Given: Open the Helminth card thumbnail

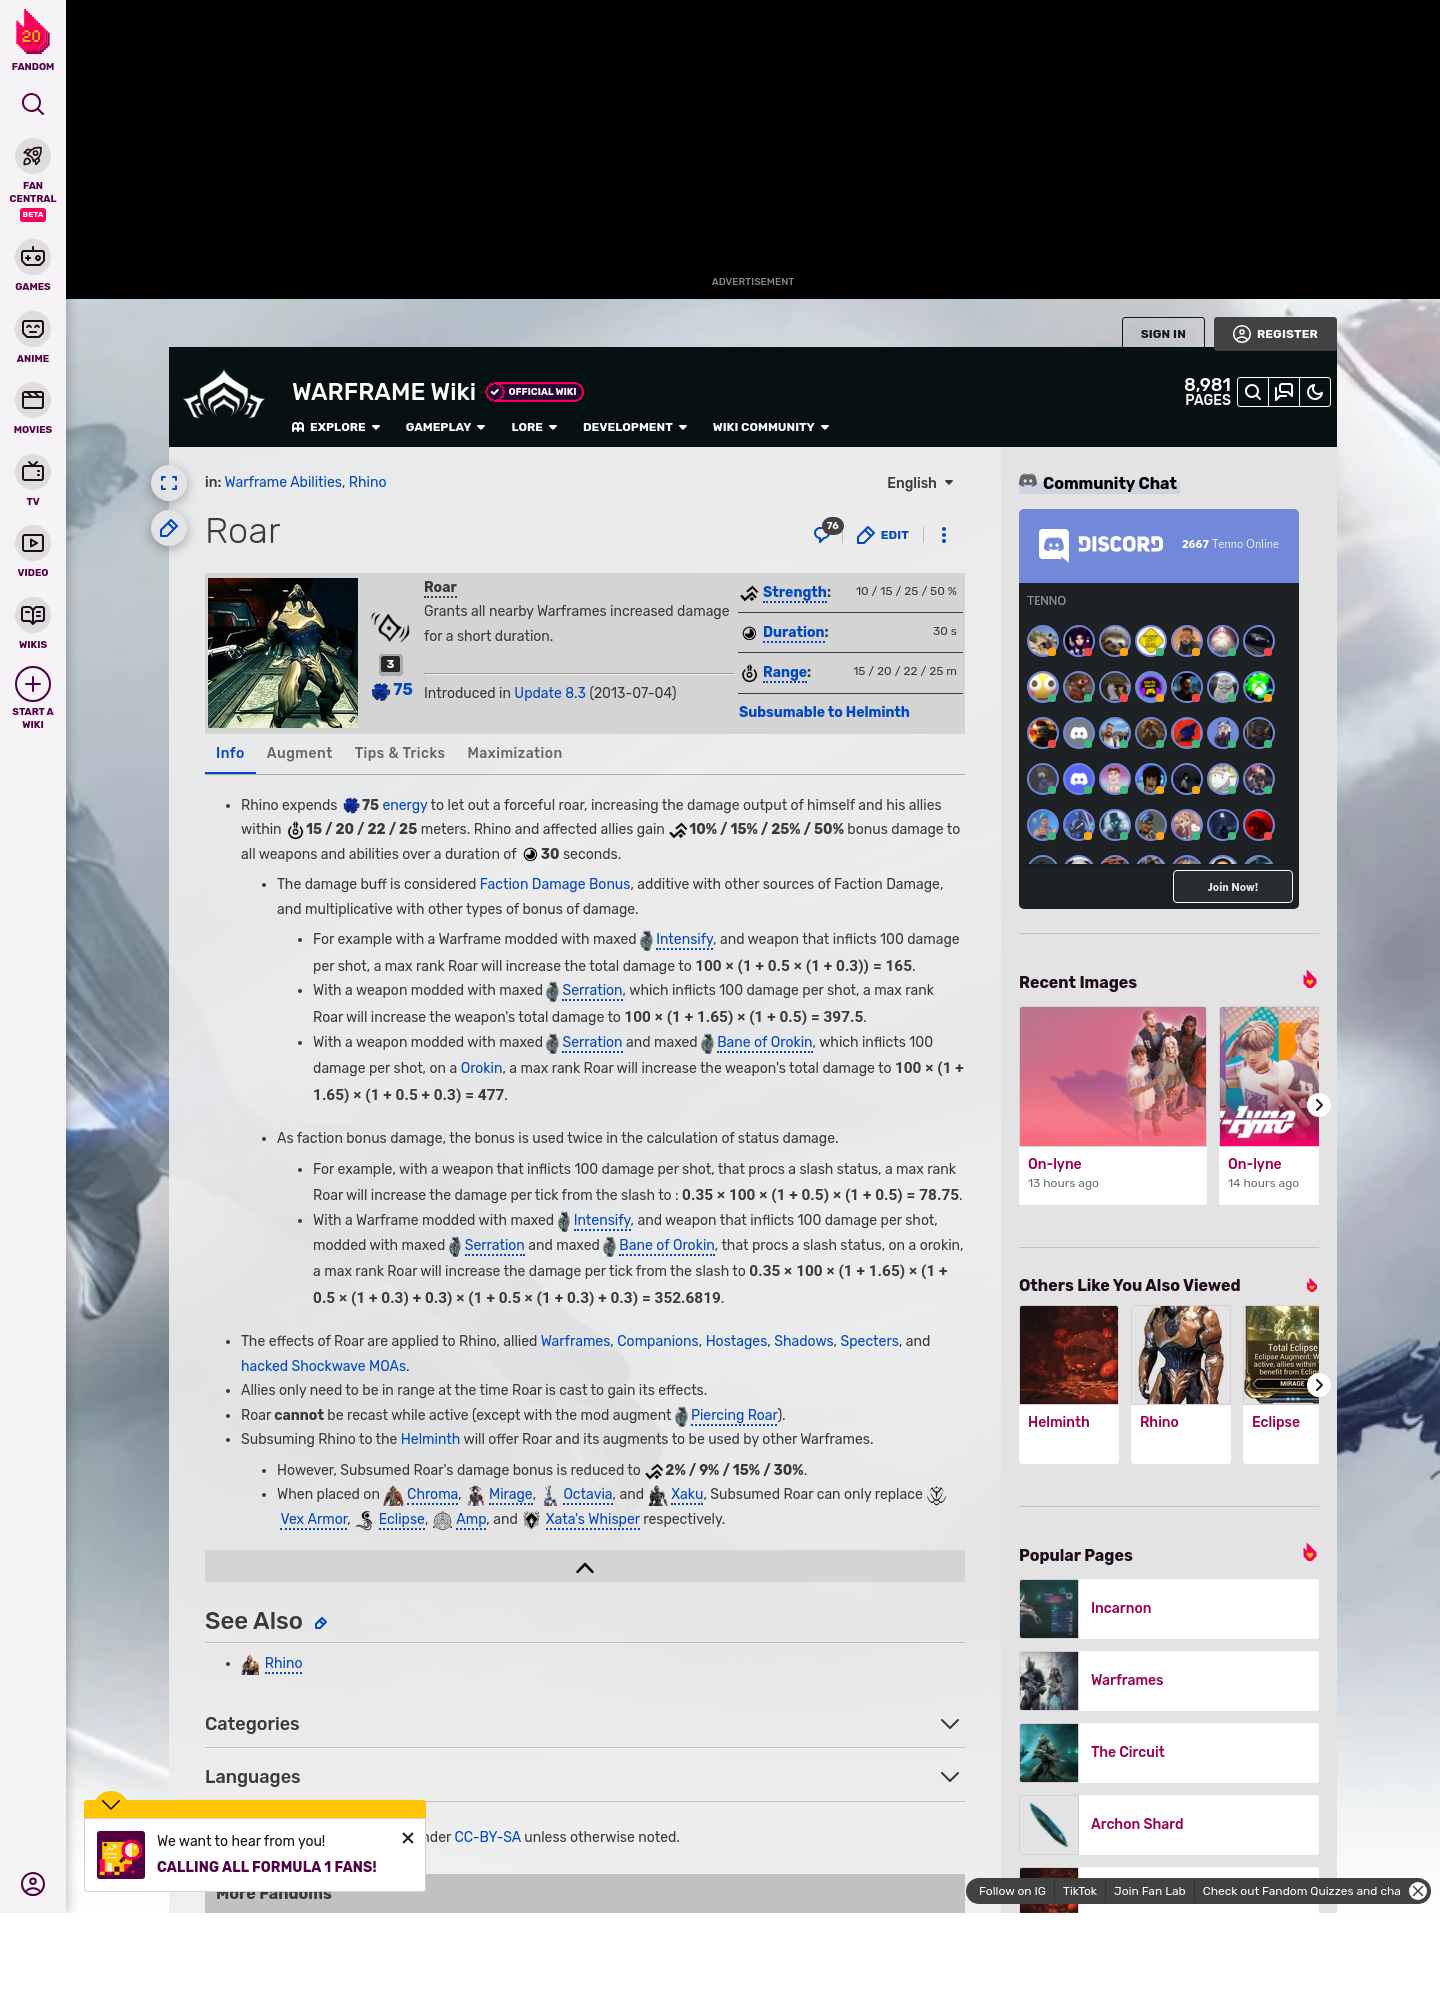Looking at the screenshot, I should point(1069,1354).
